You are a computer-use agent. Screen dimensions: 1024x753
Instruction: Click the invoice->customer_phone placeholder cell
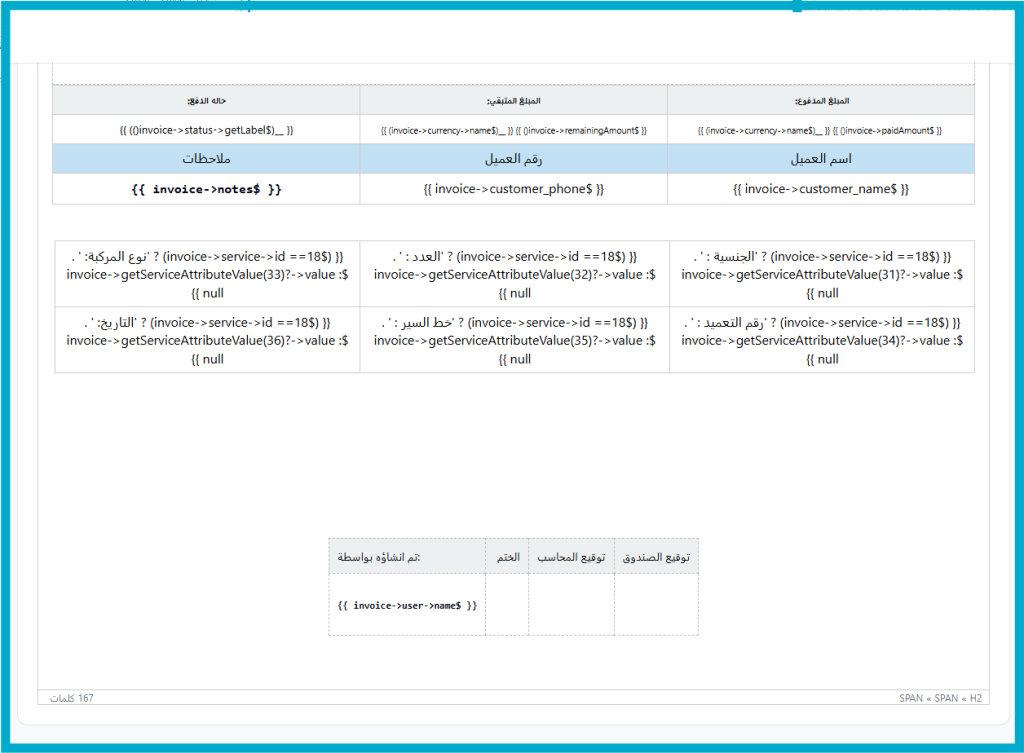(514, 189)
